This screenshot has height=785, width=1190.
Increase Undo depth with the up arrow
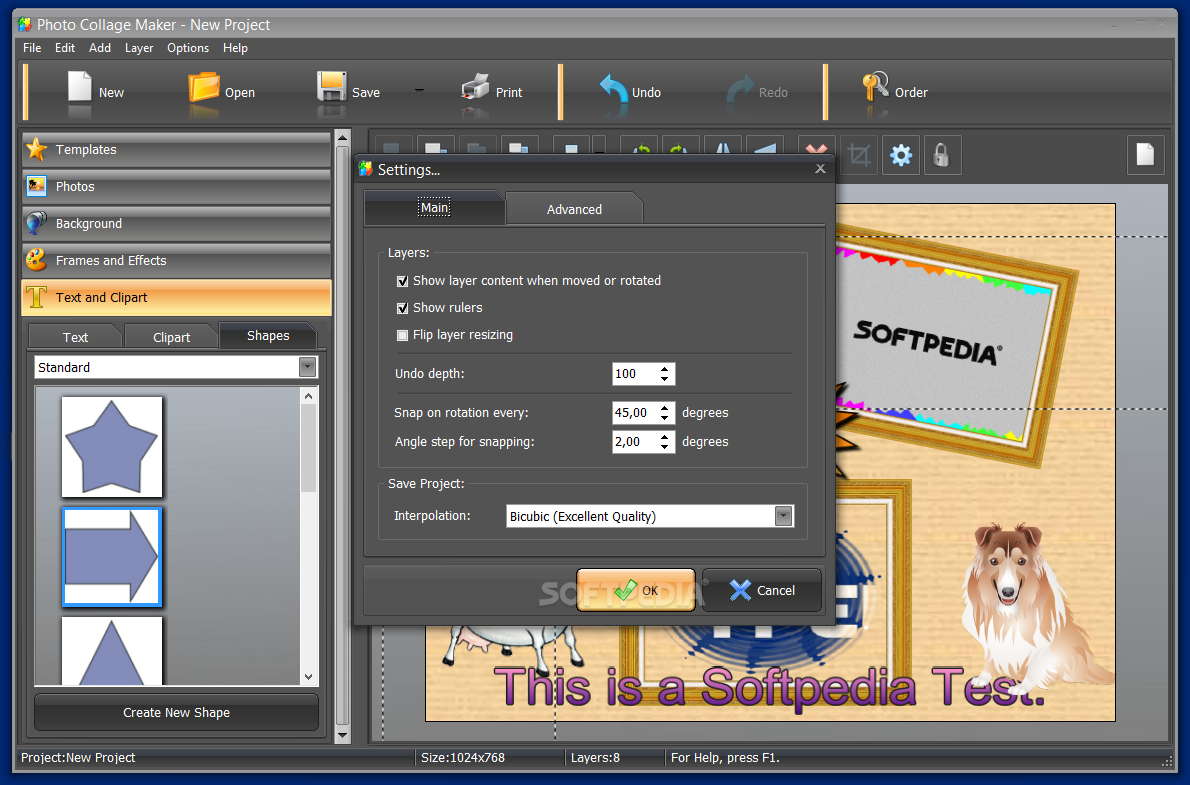tap(665, 369)
